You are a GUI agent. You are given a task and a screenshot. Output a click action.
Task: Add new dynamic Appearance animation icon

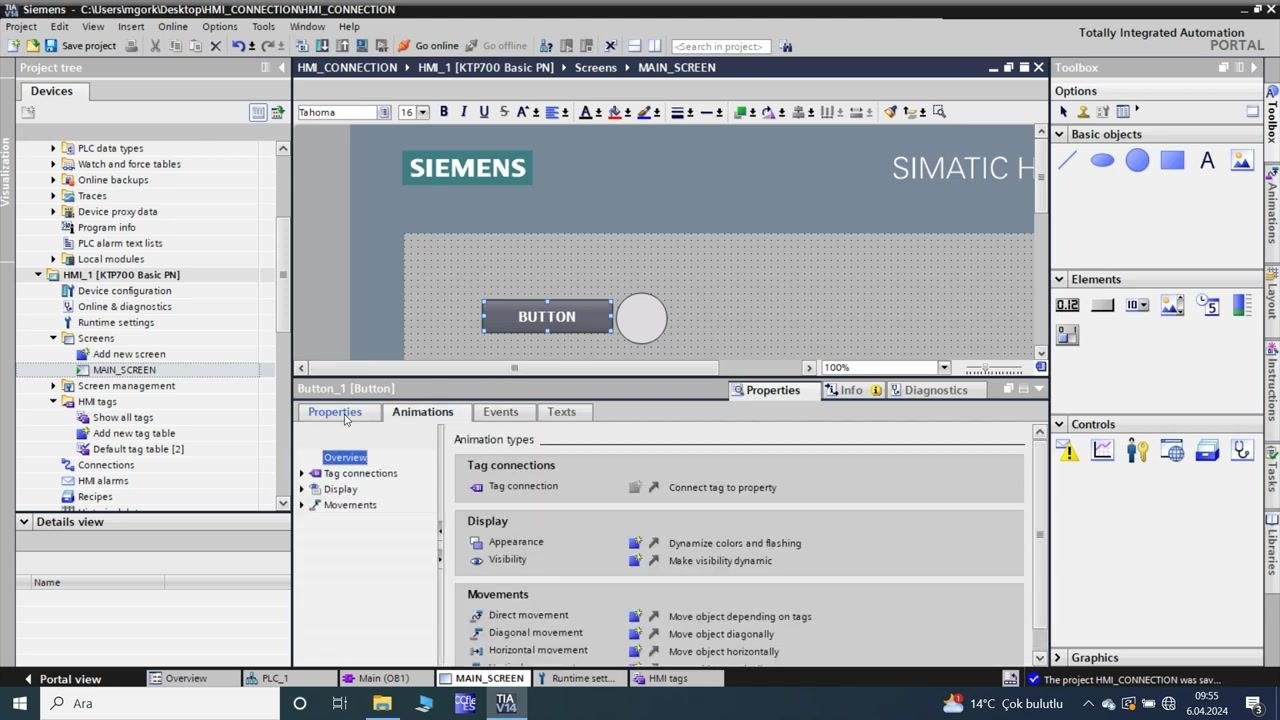[x=635, y=543]
